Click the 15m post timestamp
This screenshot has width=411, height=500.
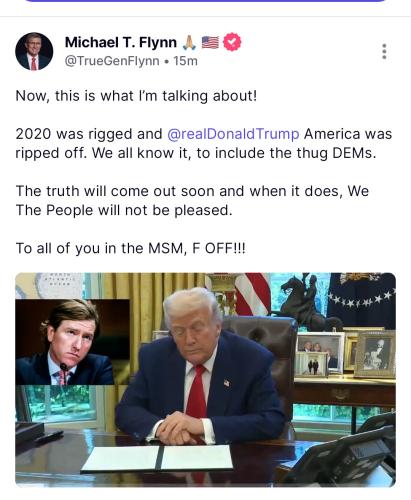pos(185,61)
